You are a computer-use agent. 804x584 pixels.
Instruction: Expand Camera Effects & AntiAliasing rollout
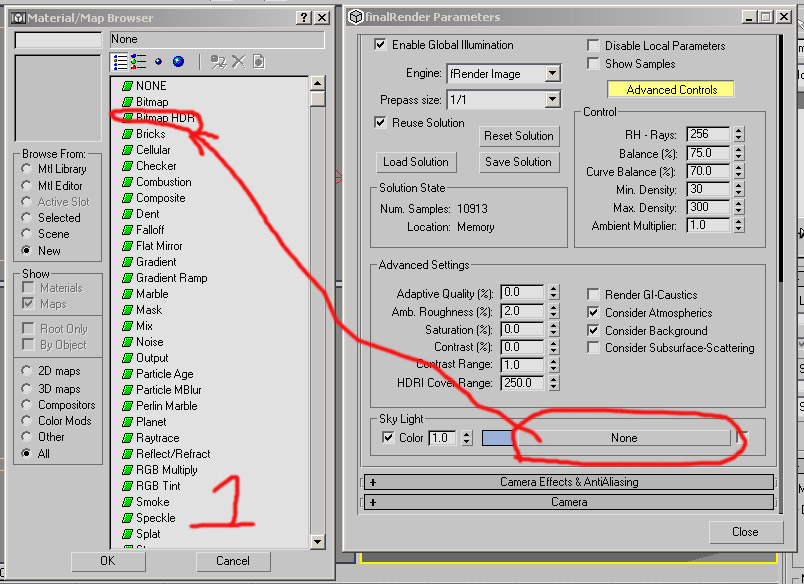(x=569, y=482)
